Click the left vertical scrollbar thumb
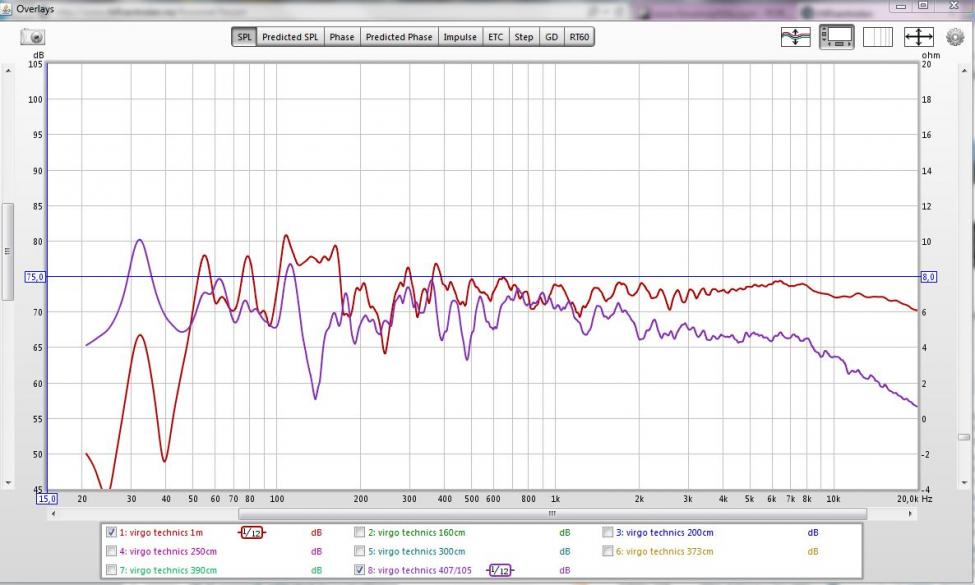 click(7, 252)
